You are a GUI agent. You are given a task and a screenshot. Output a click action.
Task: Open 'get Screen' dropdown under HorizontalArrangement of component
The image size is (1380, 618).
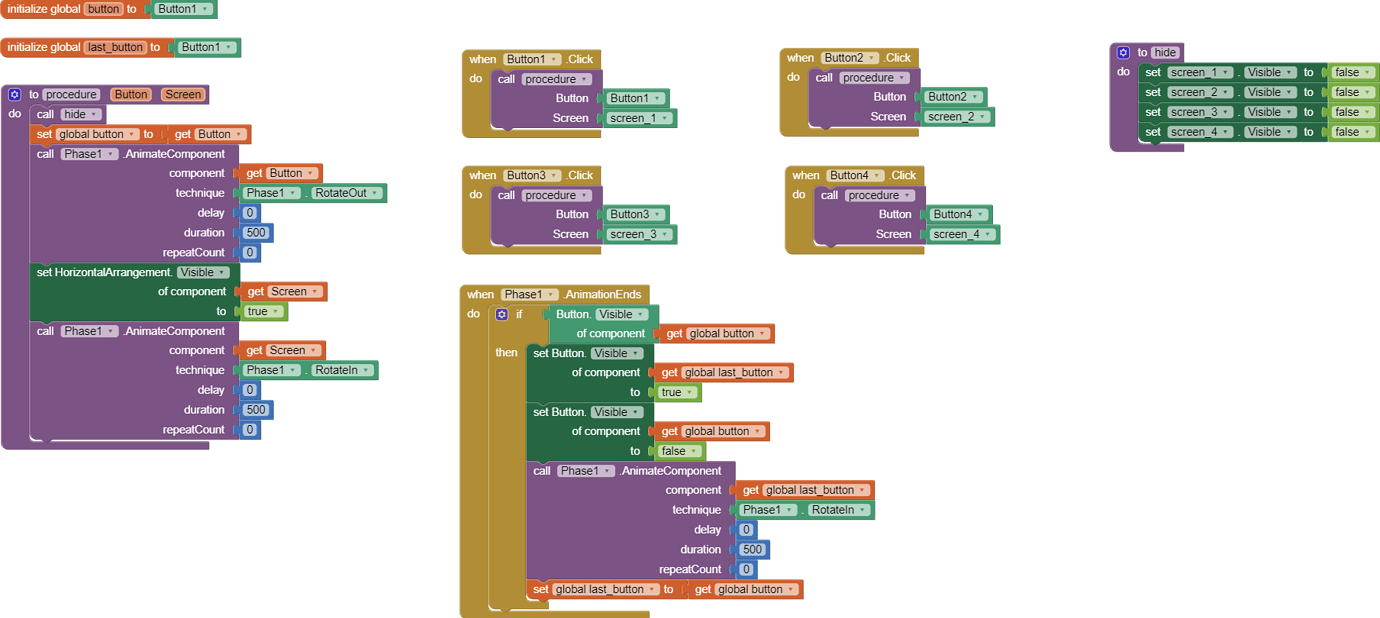coord(294,292)
